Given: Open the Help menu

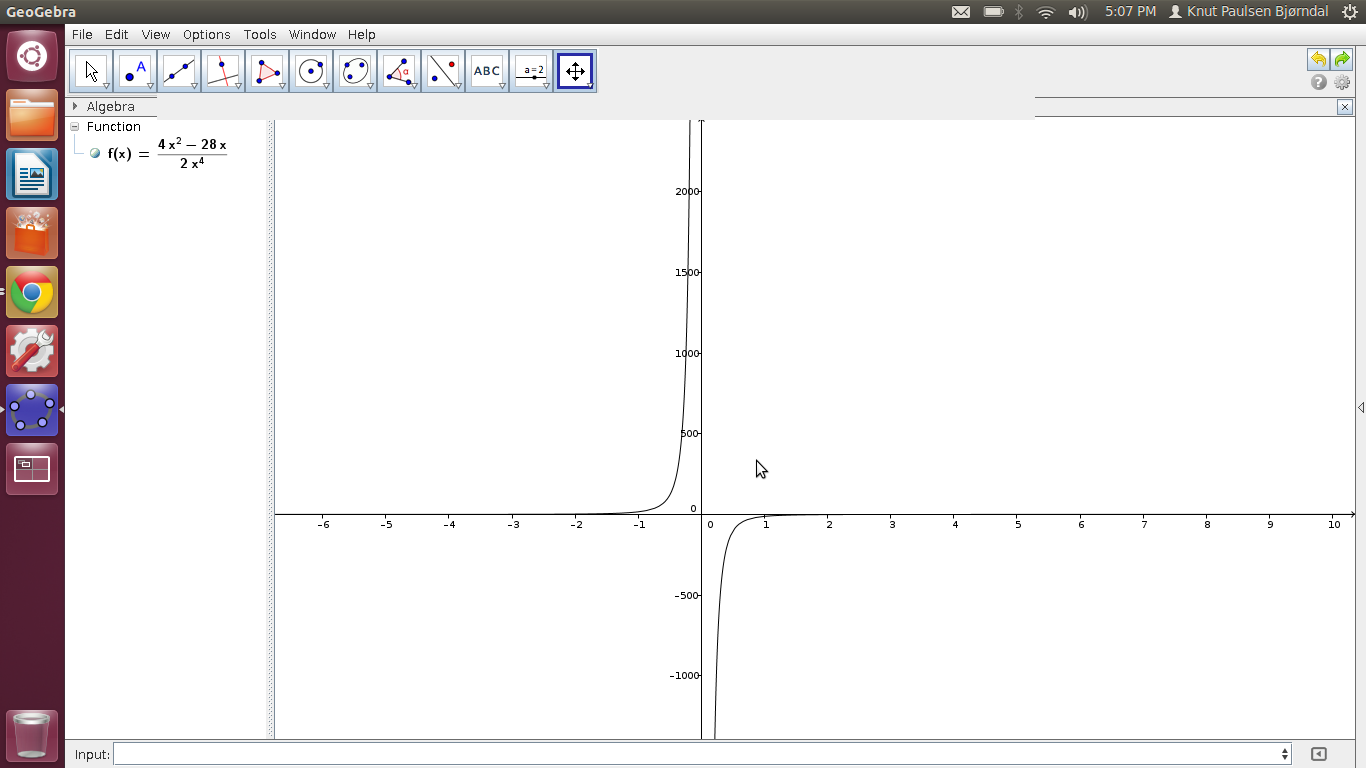Looking at the screenshot, I should (362, 34).
